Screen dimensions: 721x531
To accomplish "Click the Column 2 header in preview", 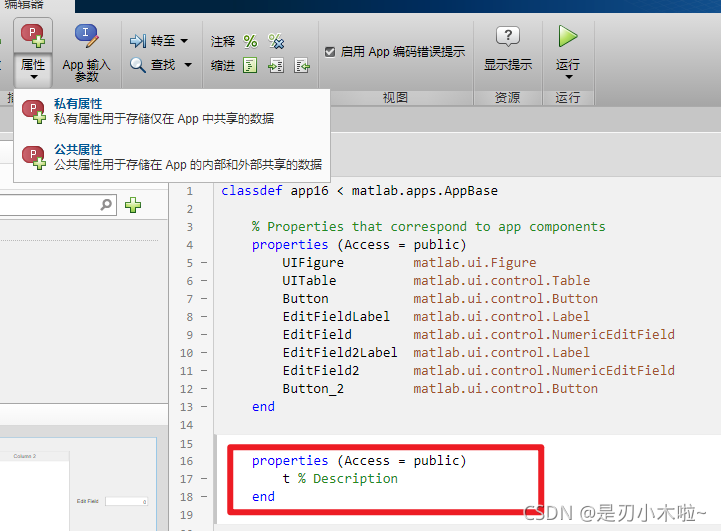I will (25, 456).
